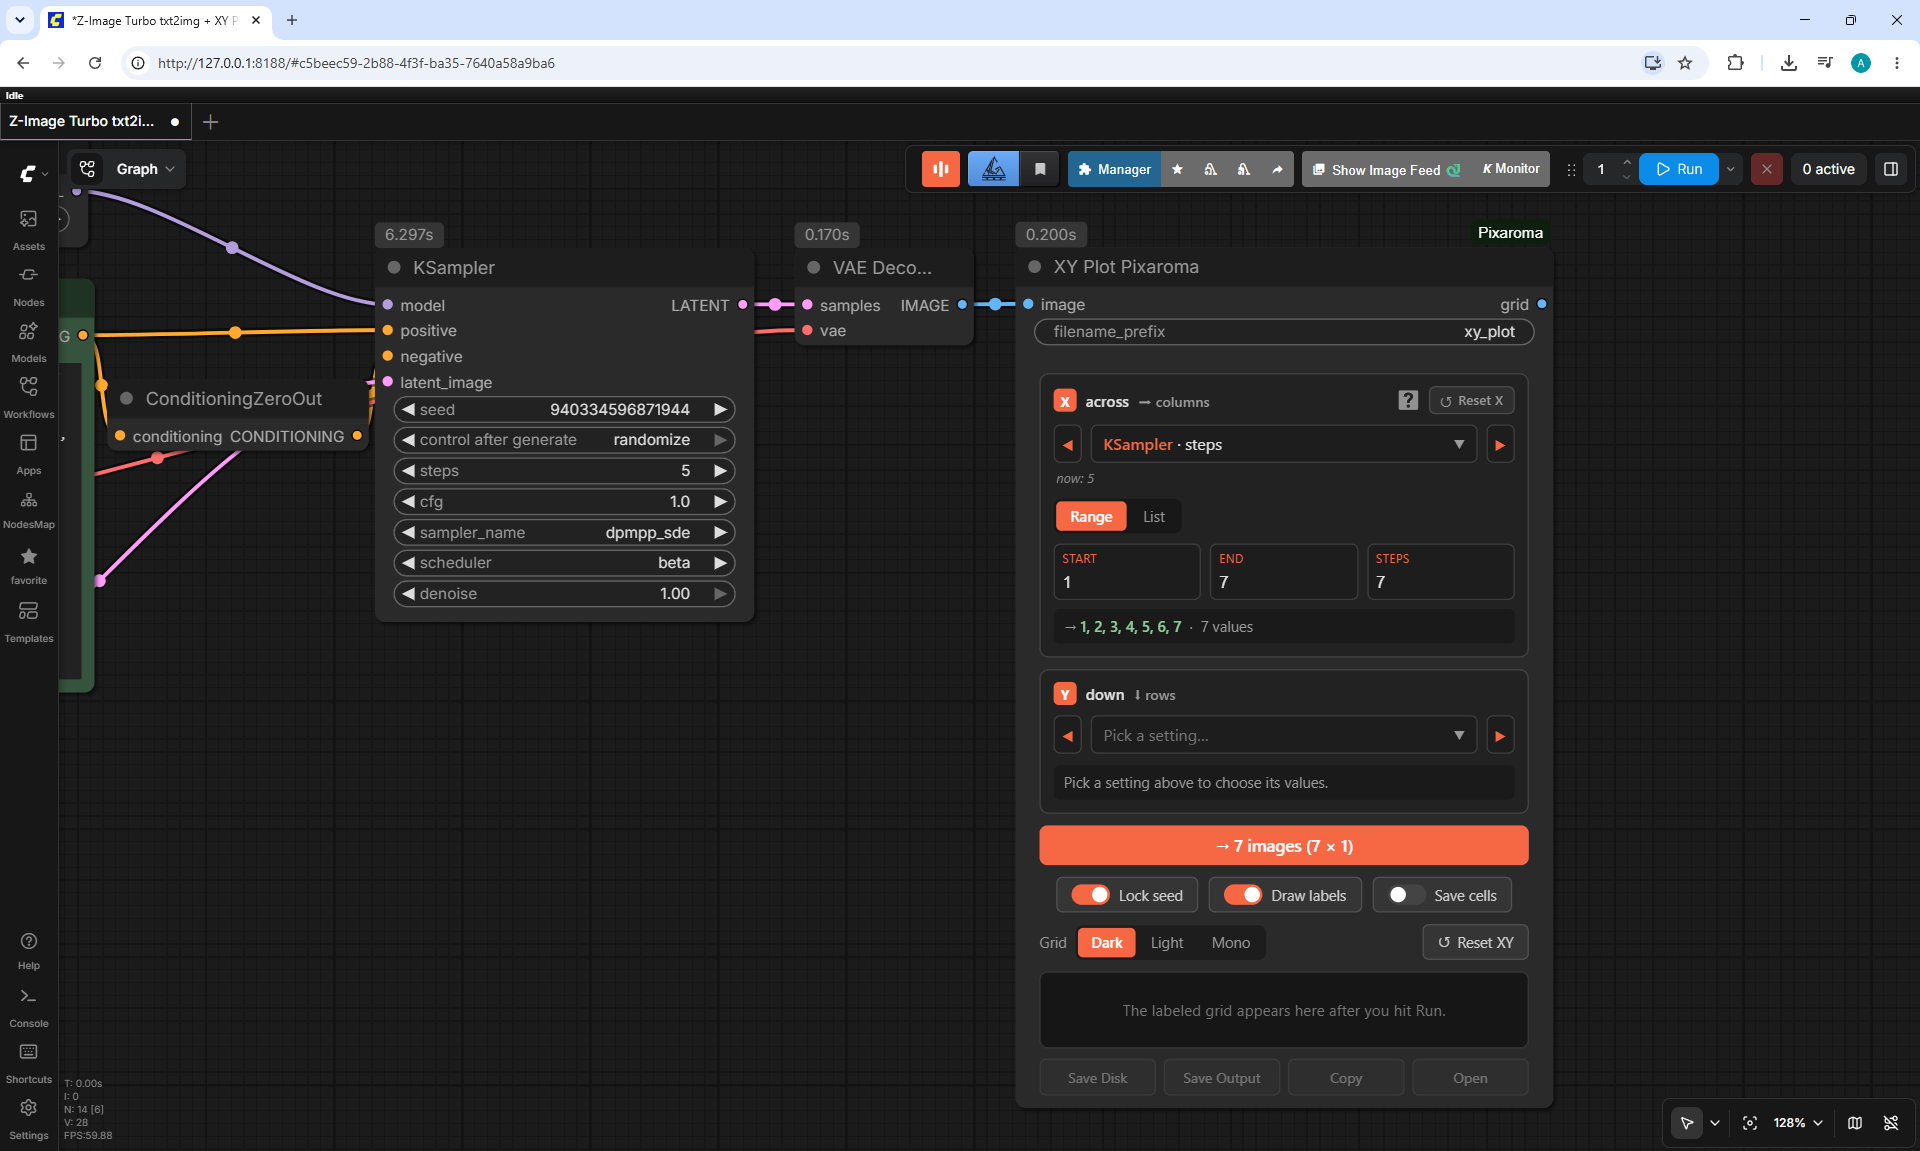Reload the browser page

[95, 63]
